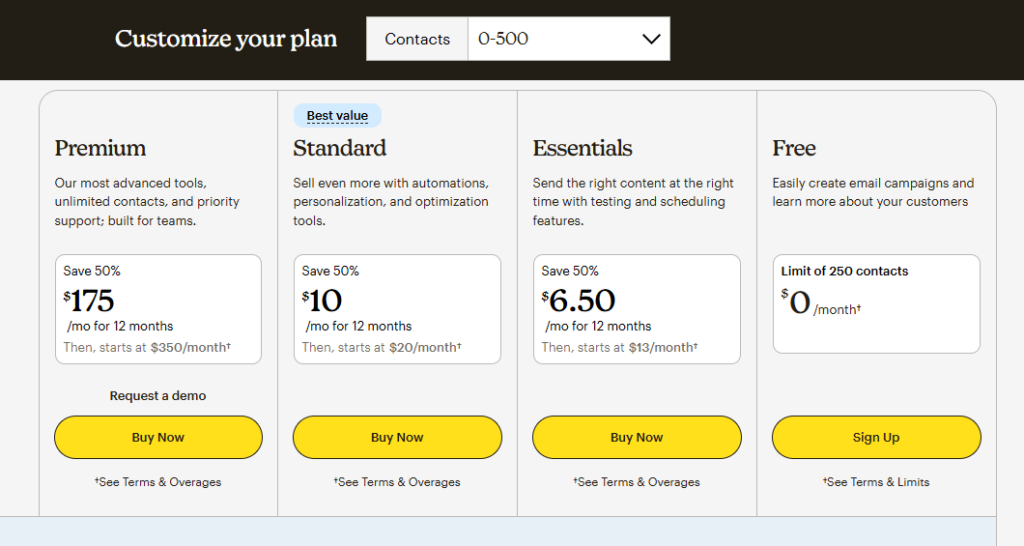Screen dimensions: 1024x546
Task: Click the chevron arrow in the Contacts selector
Action: 651,39
